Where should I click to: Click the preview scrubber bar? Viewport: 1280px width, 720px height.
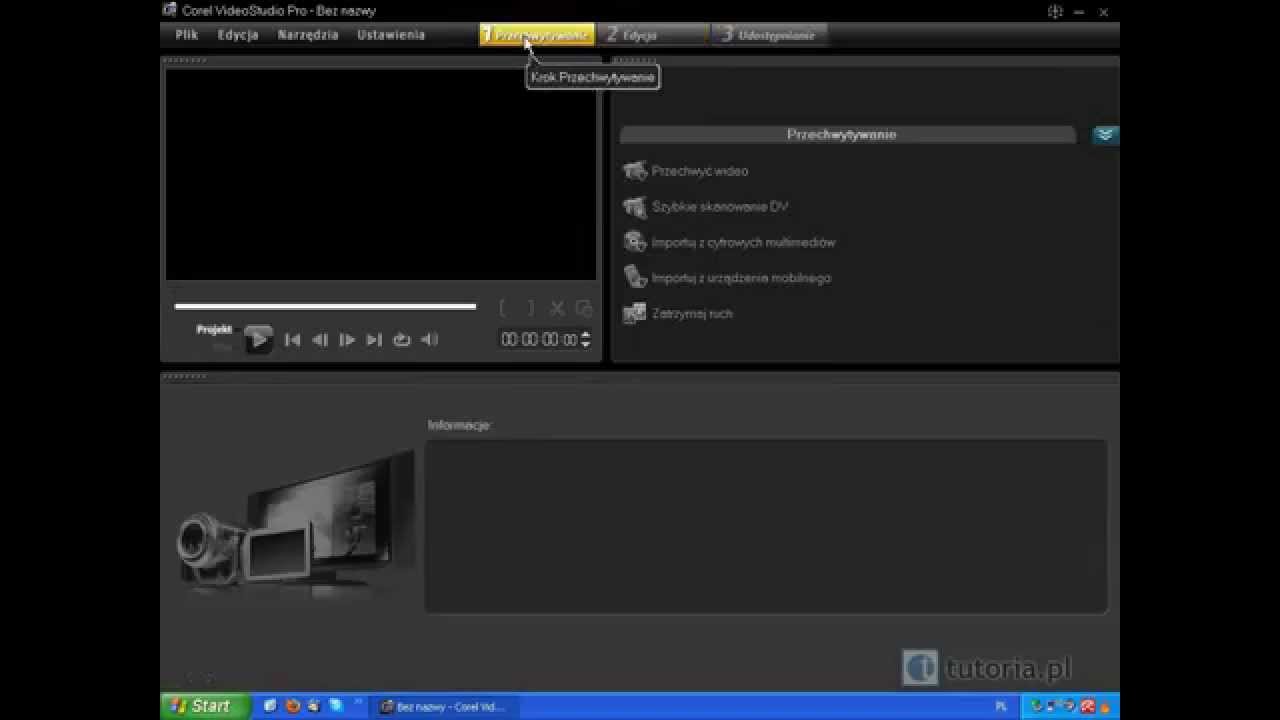325,306
